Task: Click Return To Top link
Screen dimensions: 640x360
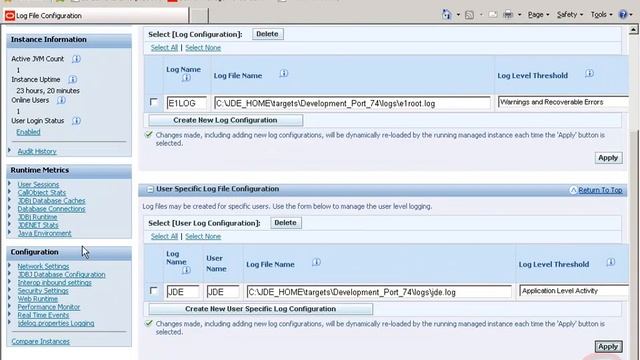Action: point(600,190)
